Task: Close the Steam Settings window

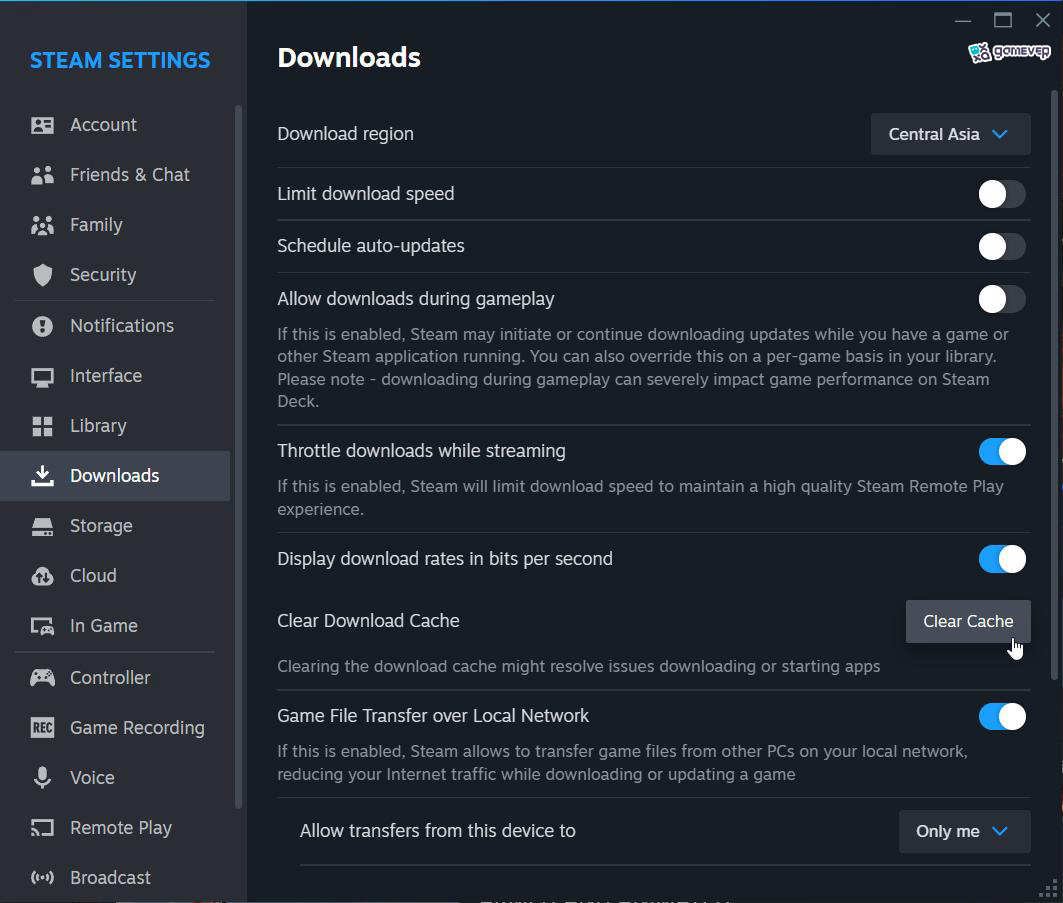Action: [1043, 20]
